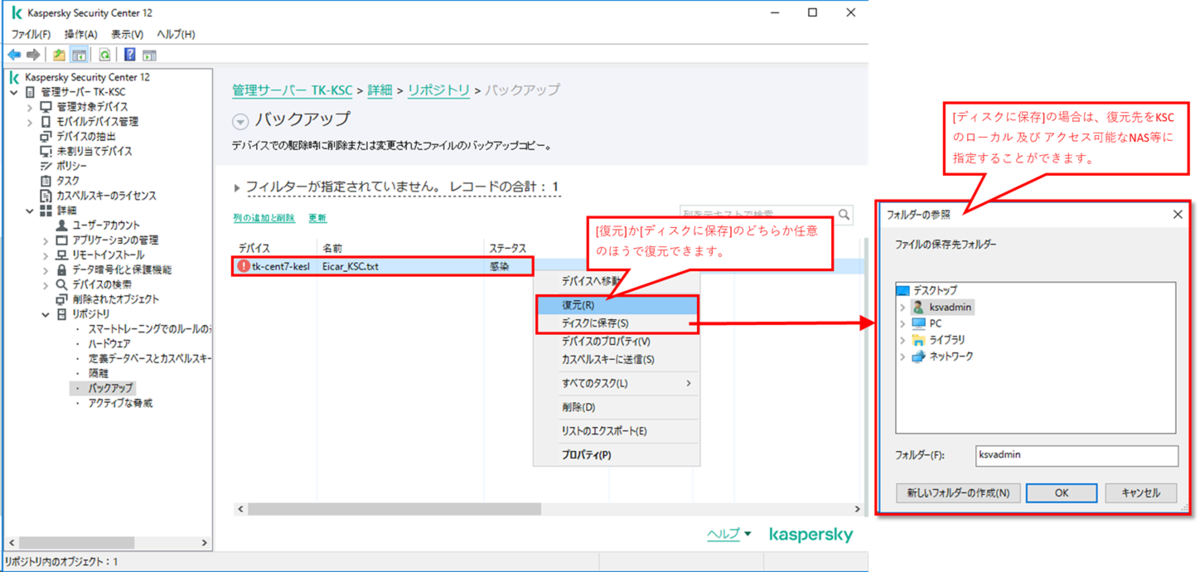Click the 列の追加と削除 link
The width and height of the screenshot is (1200, 572).
[263, 218]
